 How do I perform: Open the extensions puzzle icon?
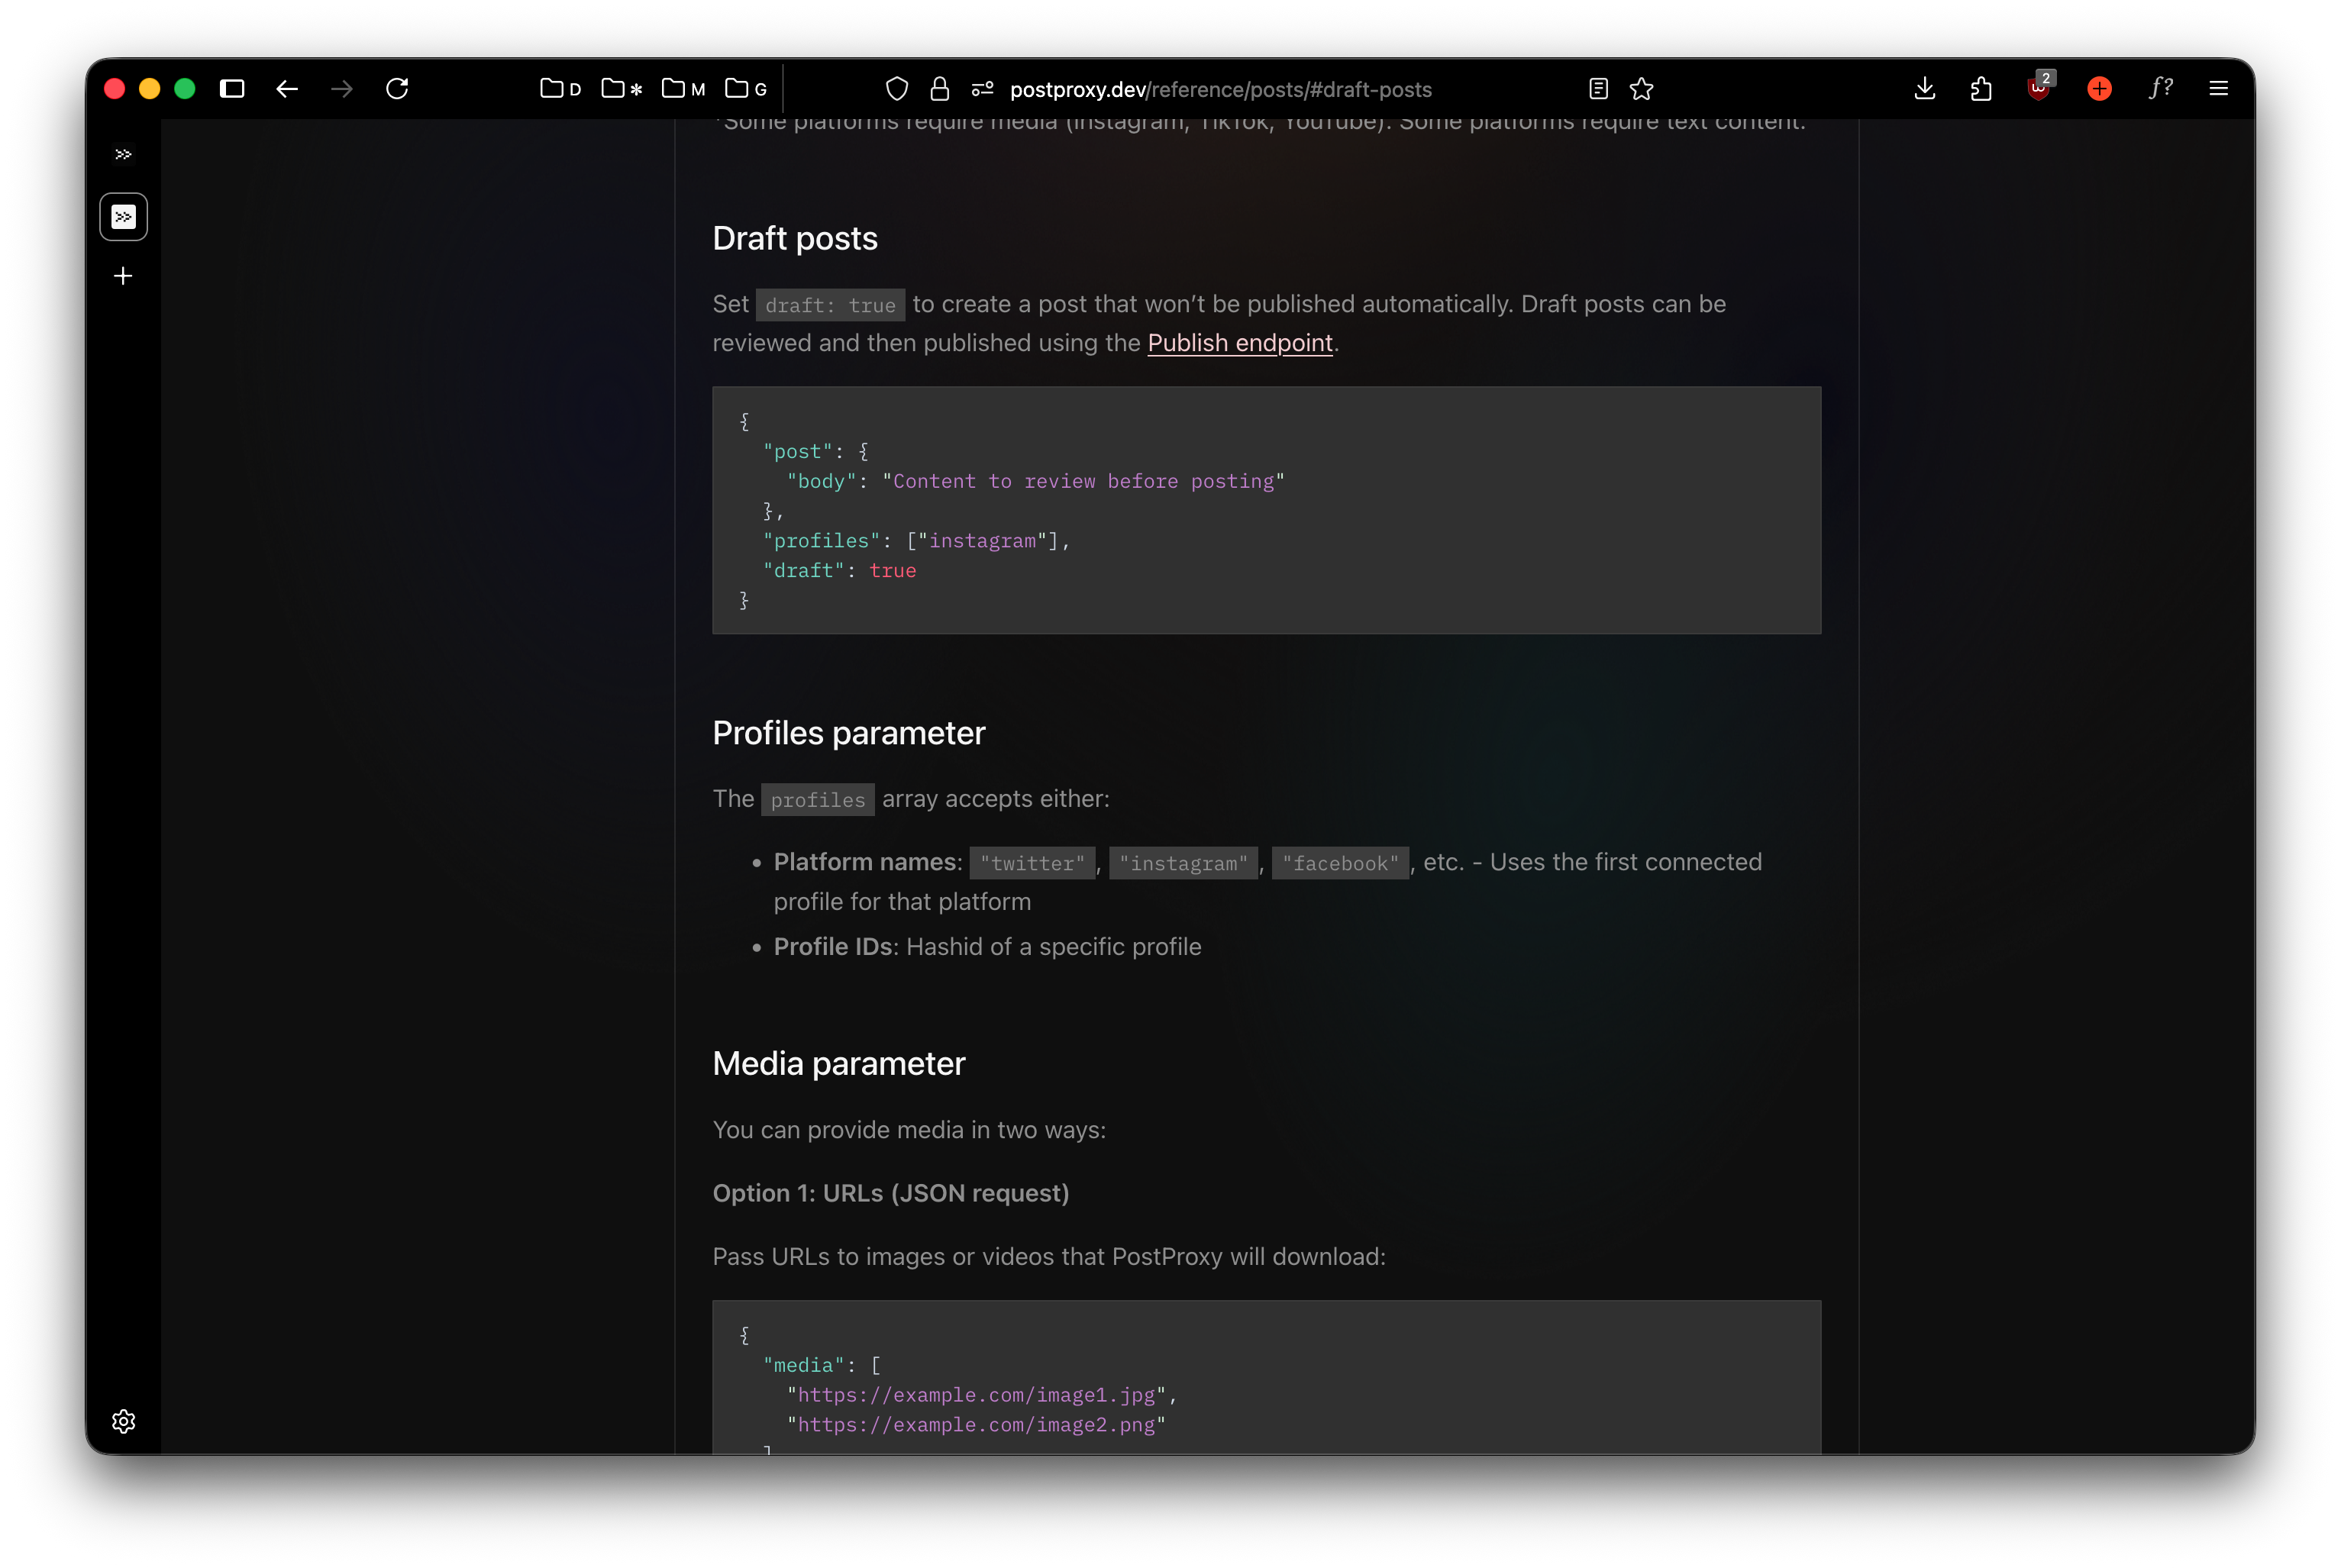(1980, 89)
